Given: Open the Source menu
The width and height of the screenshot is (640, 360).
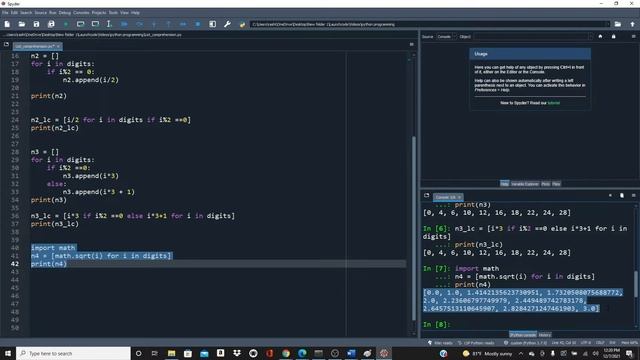Looking at the screenshot, I should (40, 13).
